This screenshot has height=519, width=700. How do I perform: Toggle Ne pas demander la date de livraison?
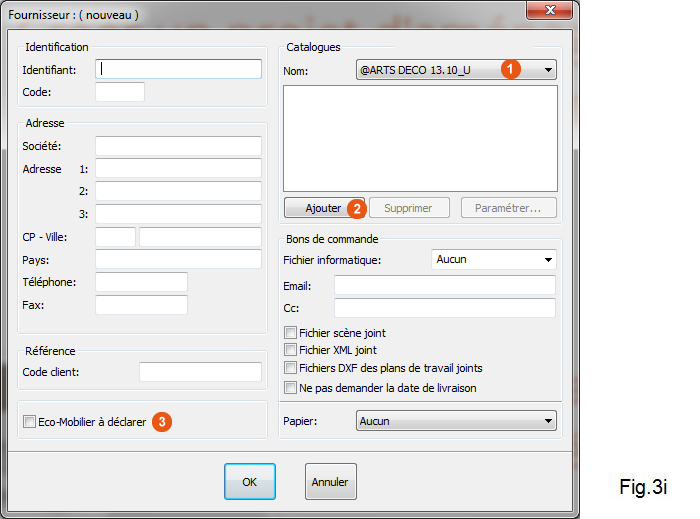pos(291,387)
